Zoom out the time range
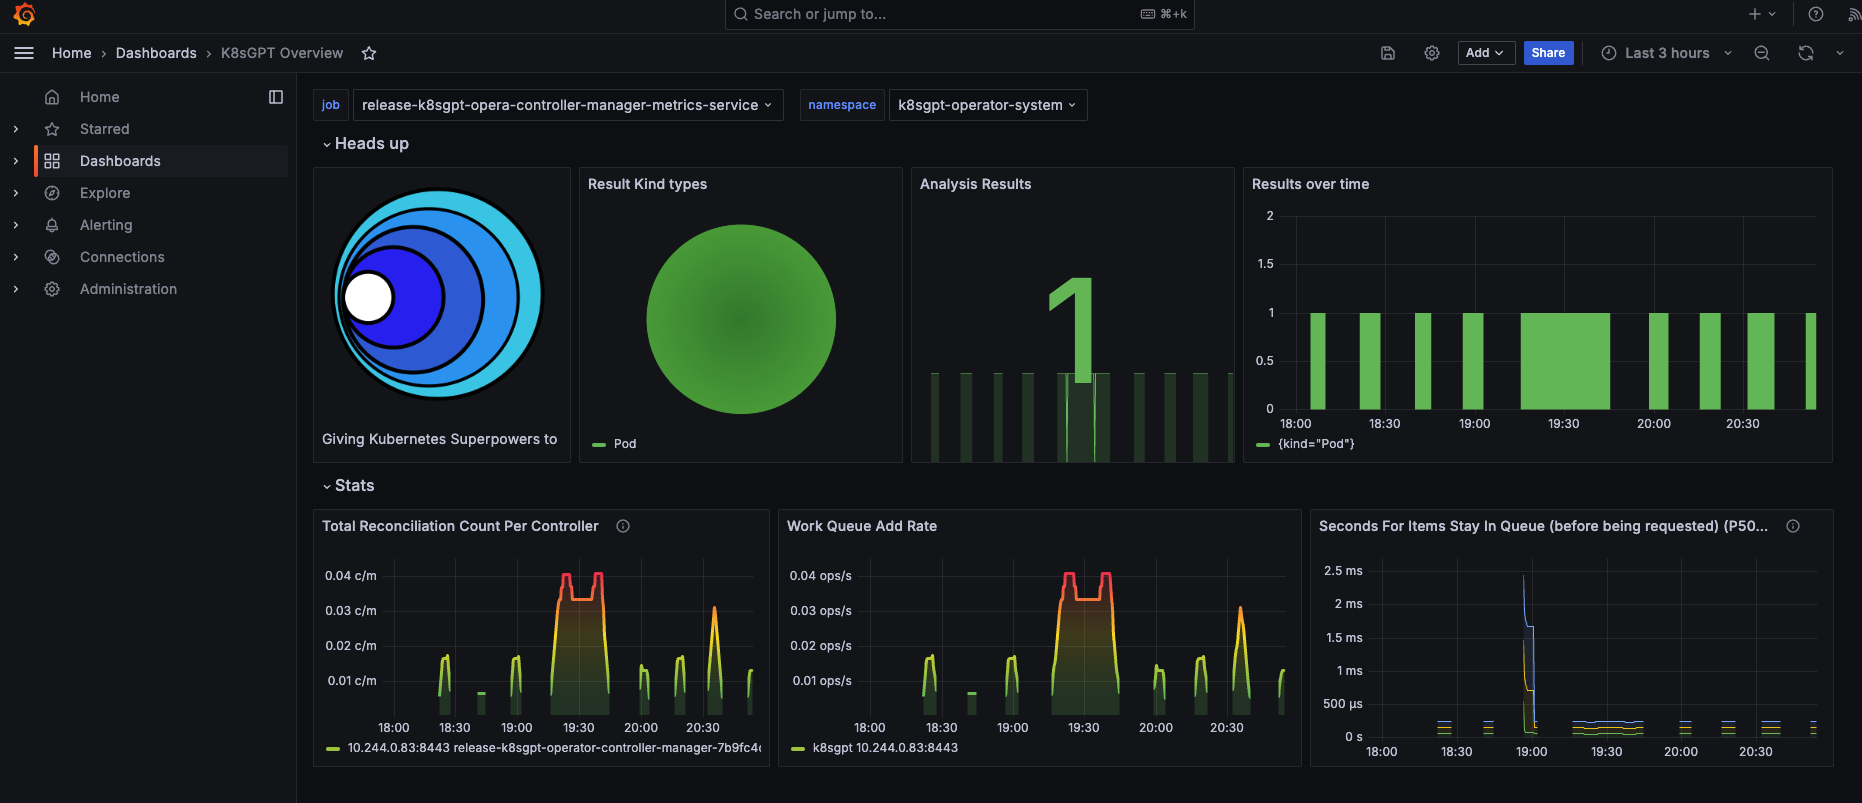The width and height of the screenshot is (1862, 803). pos(1762,53)
